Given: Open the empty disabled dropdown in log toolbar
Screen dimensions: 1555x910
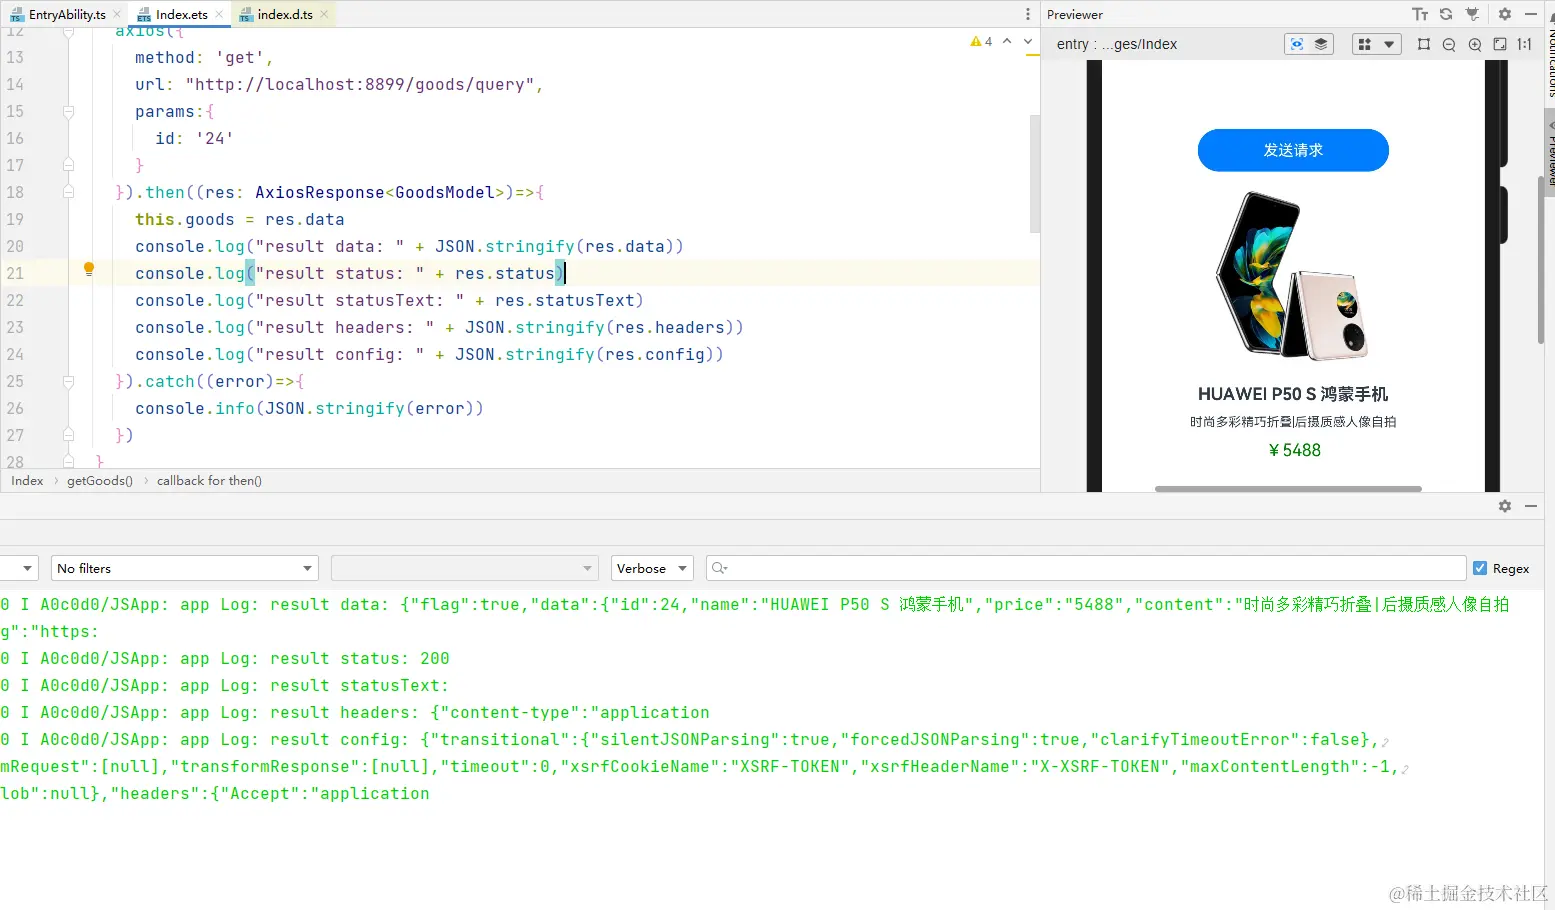Looking at the screenshot, I should pyautogui.click(x=465, y=568).
